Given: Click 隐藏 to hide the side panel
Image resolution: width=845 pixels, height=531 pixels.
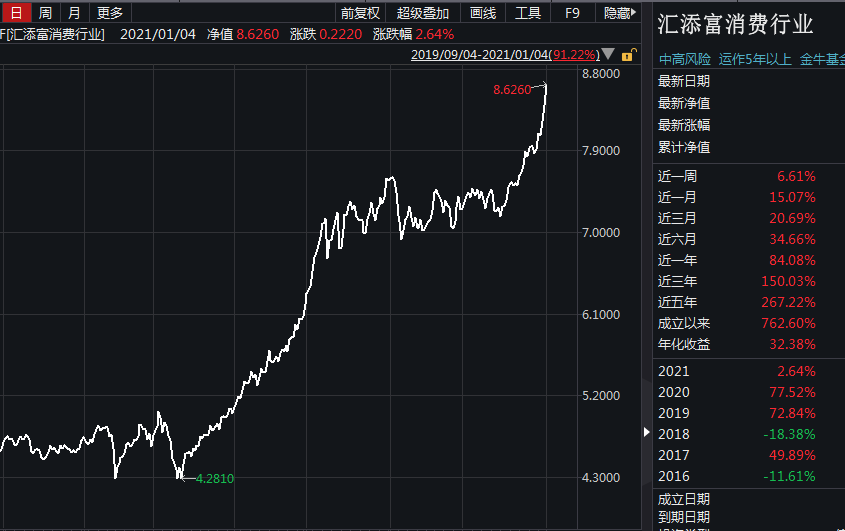Looking at the screenshot, I should pyautogui.click(x=619, y=12).
